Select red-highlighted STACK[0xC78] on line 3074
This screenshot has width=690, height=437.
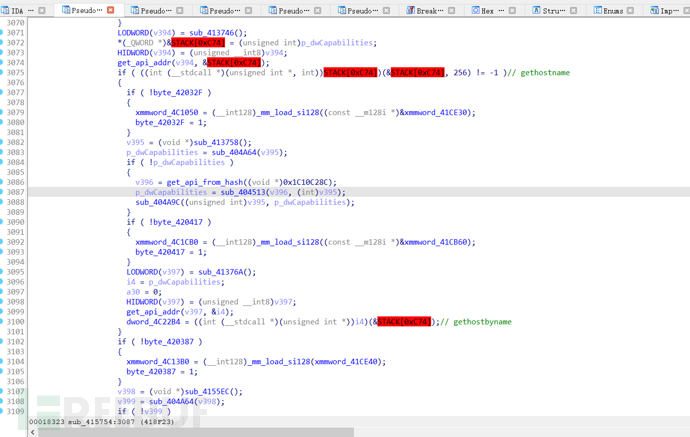coord(233,62)
